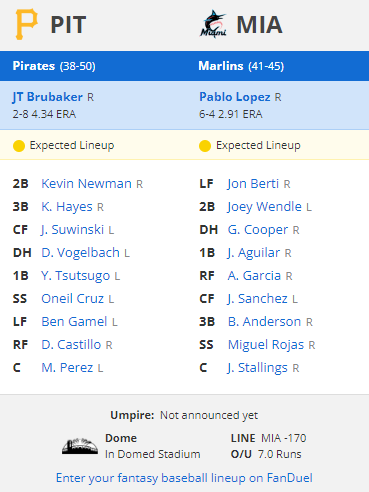
Task: Open Joey Wendle player link
Action: point(264,207)
